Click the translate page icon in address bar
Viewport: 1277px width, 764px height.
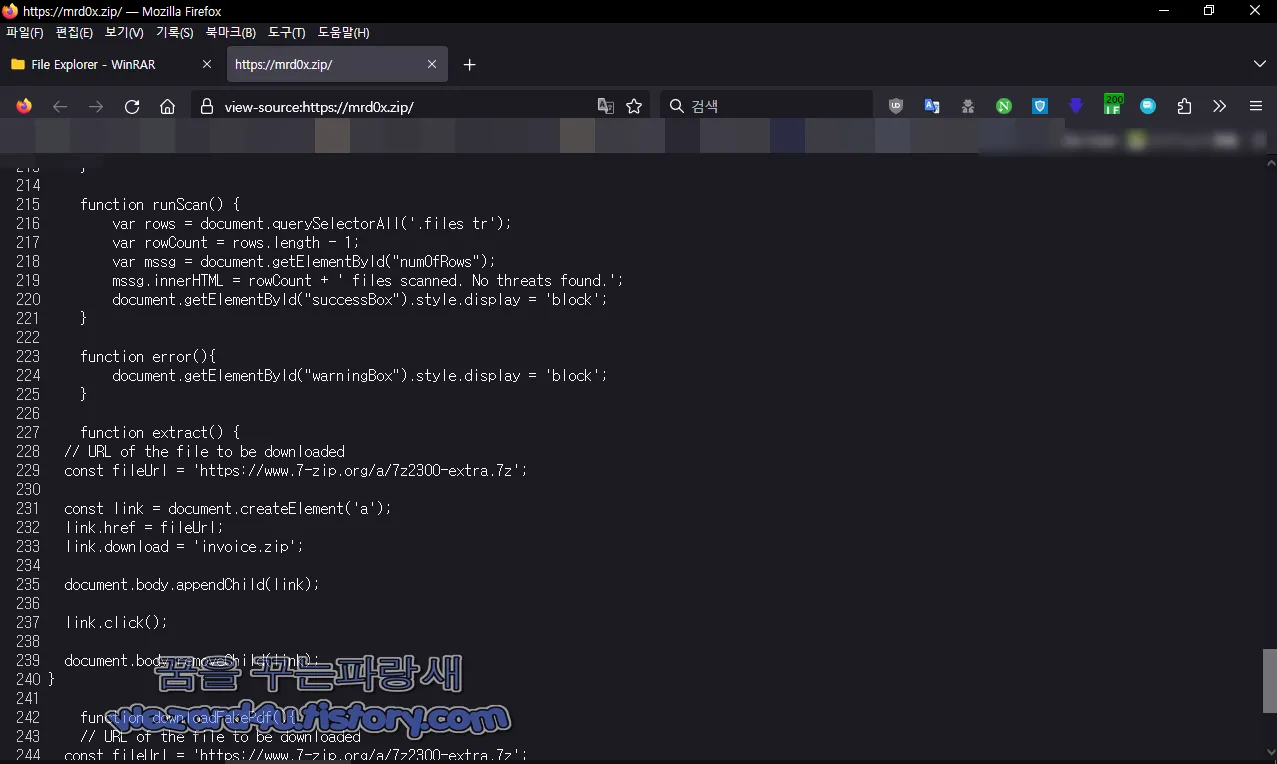click(606, 106)
